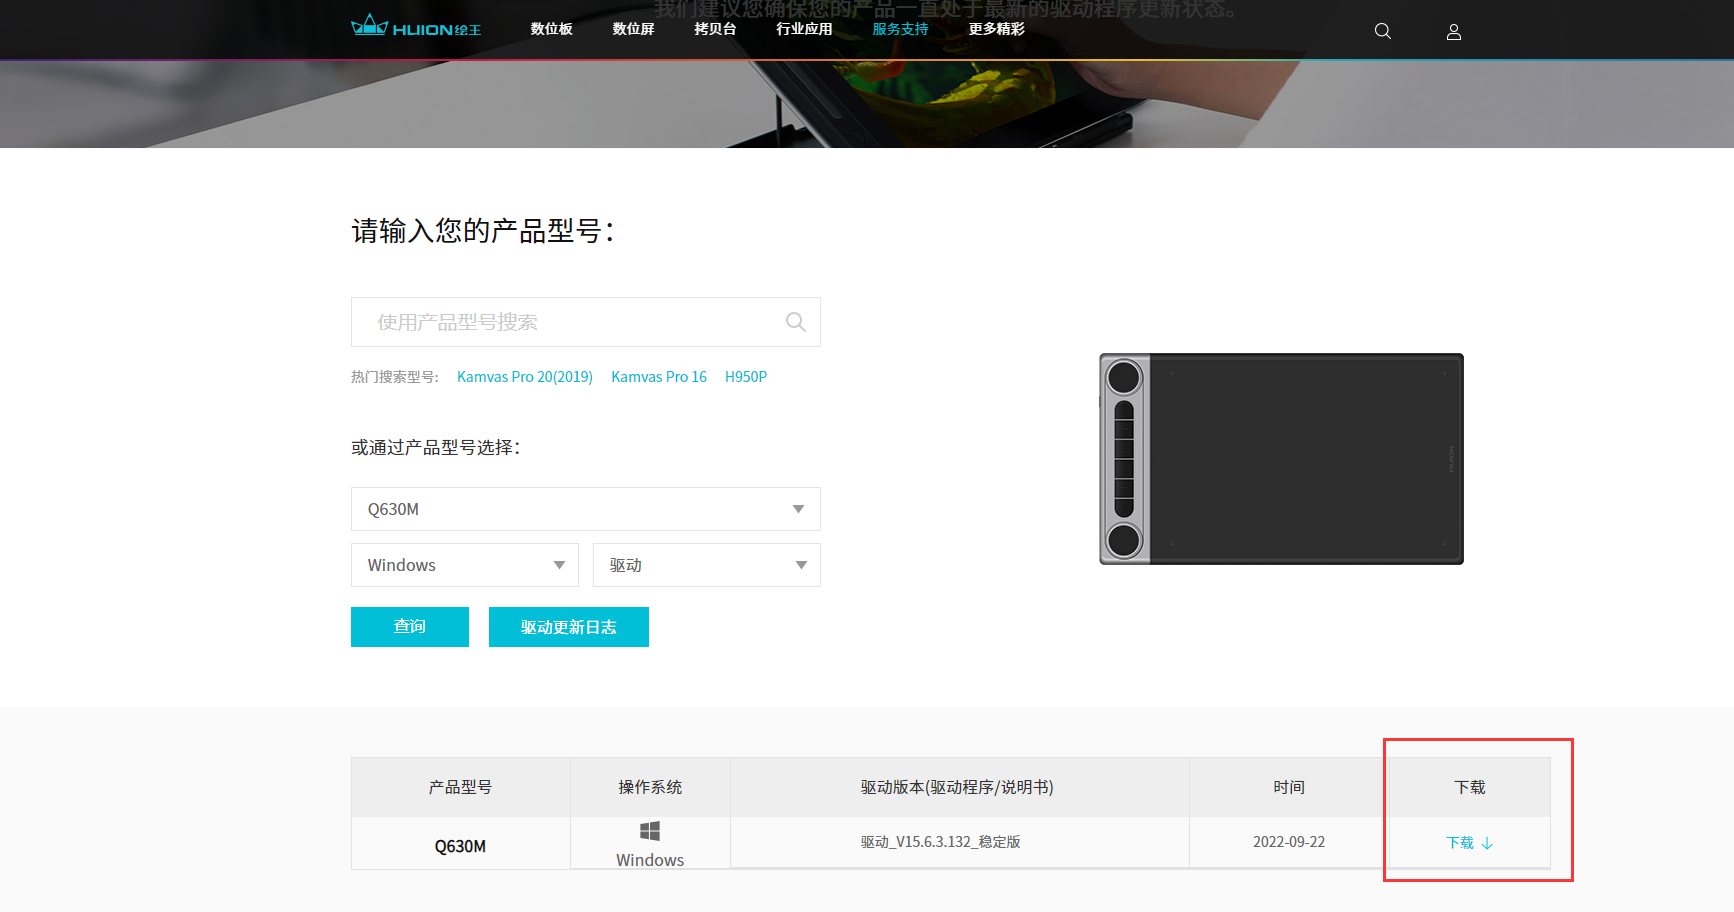The width and height of the screenshot is (1734, 912).
Task: Select hot search H950P
Action: pyautogui.click(x=746, y=377)
